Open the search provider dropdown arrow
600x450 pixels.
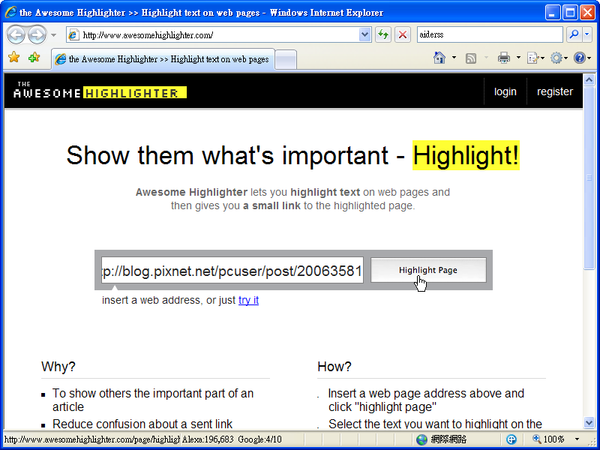click(587, 35)
